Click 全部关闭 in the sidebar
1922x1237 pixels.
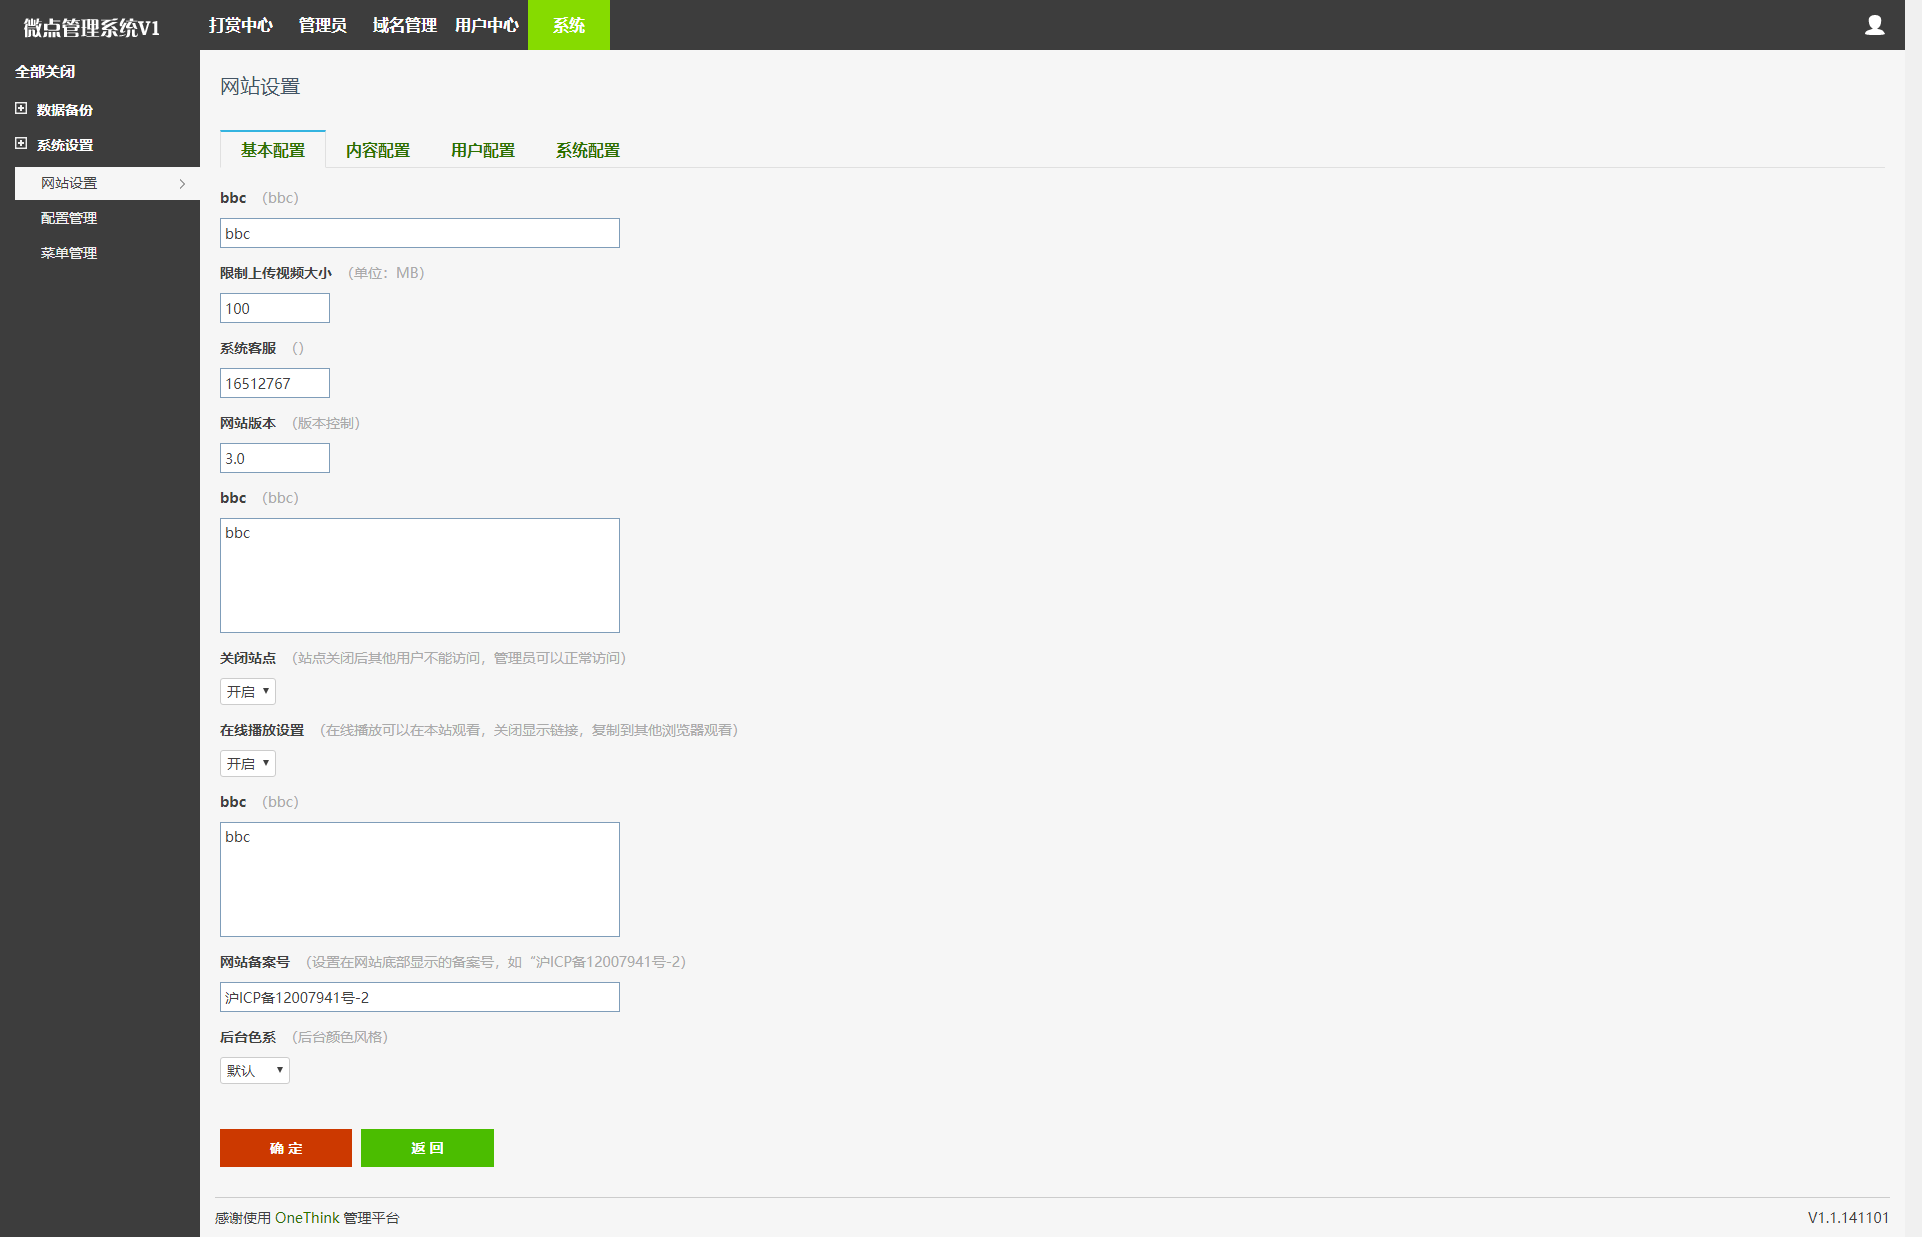[45, 71]
